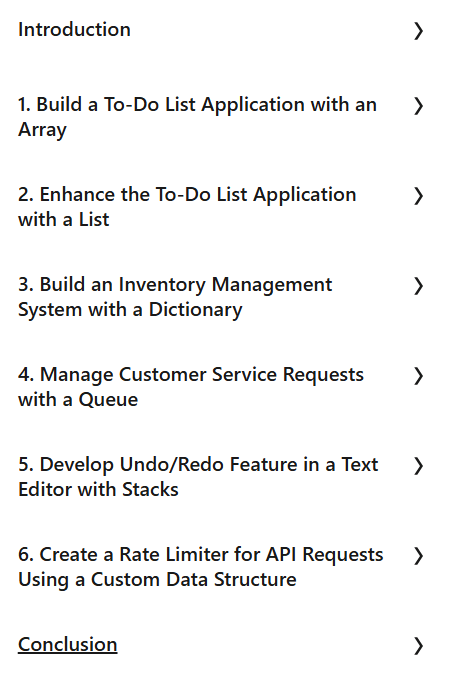Expand chevron beside To-Do List Array unit

[x=418, y=106]
